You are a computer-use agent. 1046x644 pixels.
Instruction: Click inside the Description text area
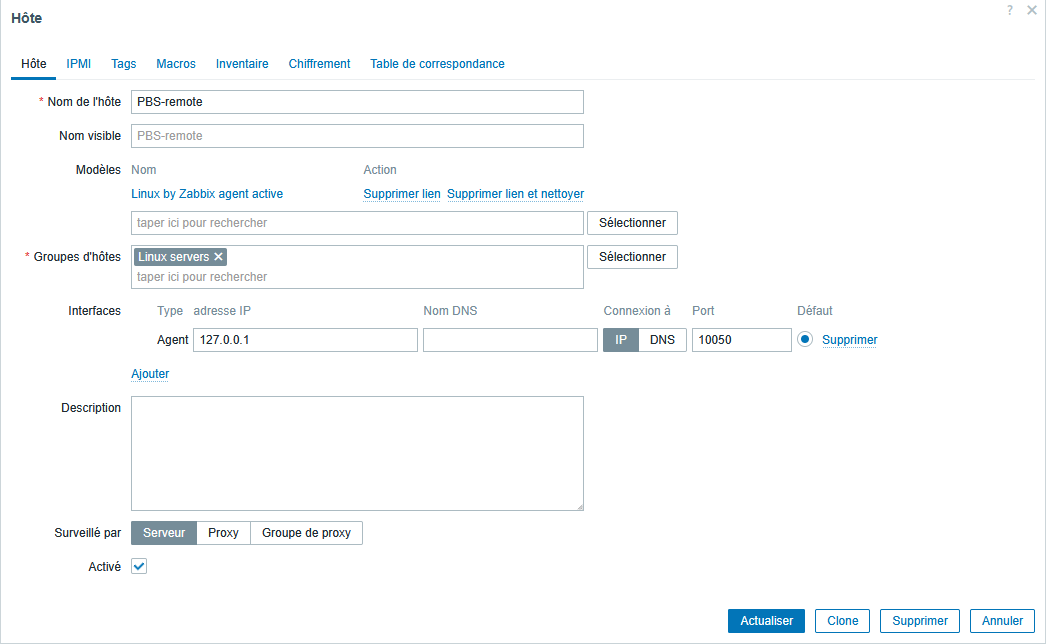[x=357, y=452]
